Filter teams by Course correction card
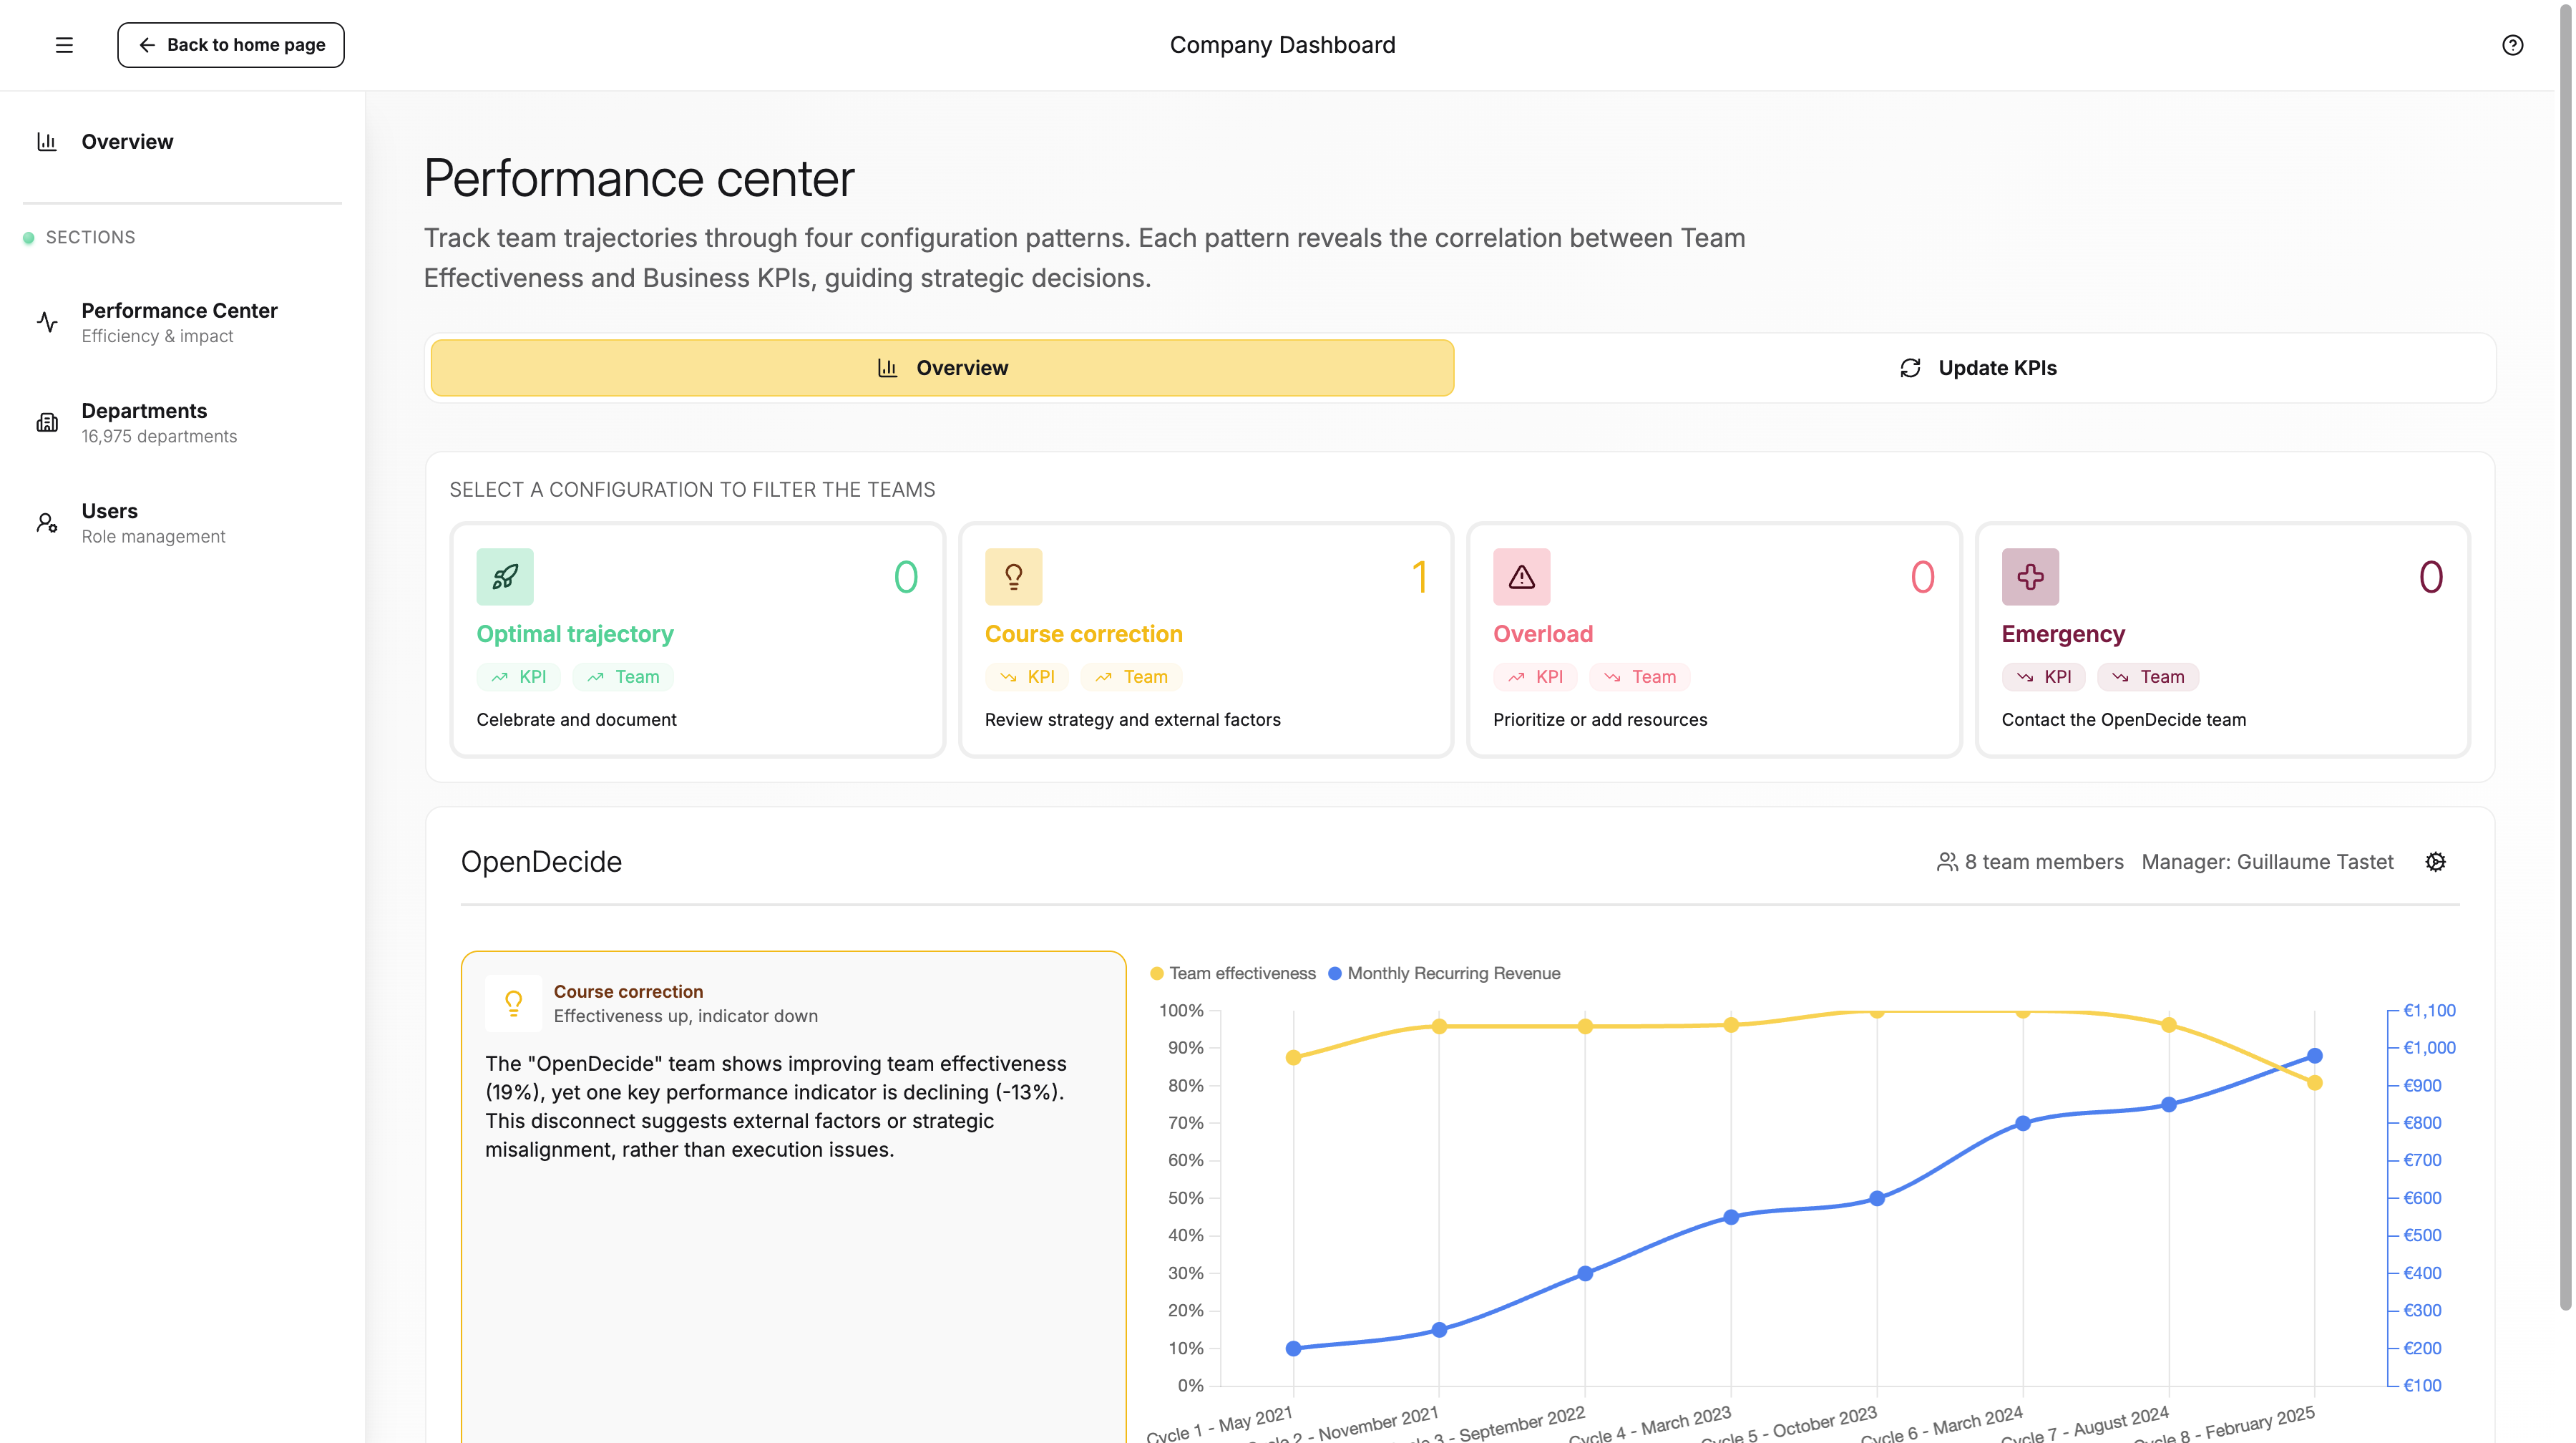2576x1443 pixels. pos(1206,640)
